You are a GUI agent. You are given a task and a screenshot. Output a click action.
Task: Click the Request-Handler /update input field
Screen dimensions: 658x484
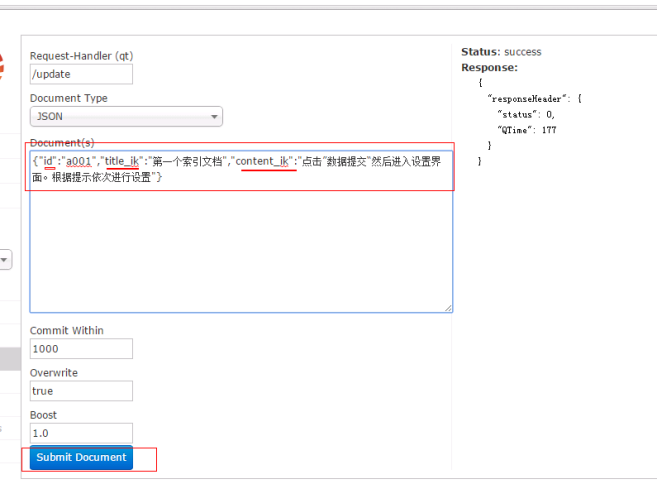81,74
